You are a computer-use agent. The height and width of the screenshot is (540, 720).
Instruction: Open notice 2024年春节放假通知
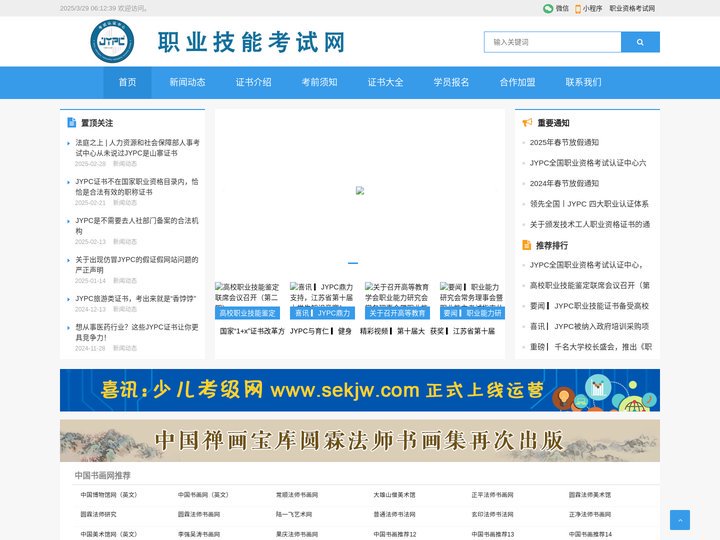(x=564, y=183)
